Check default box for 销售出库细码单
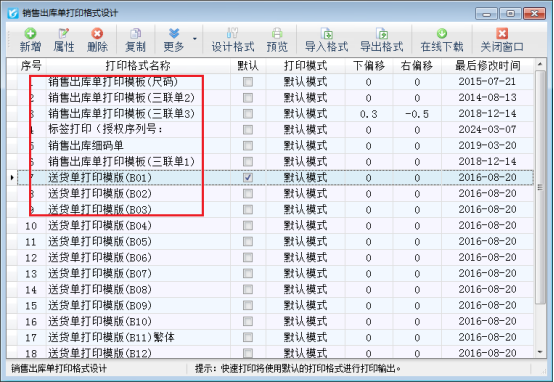The image size is (554, 382). coord(248,146)
